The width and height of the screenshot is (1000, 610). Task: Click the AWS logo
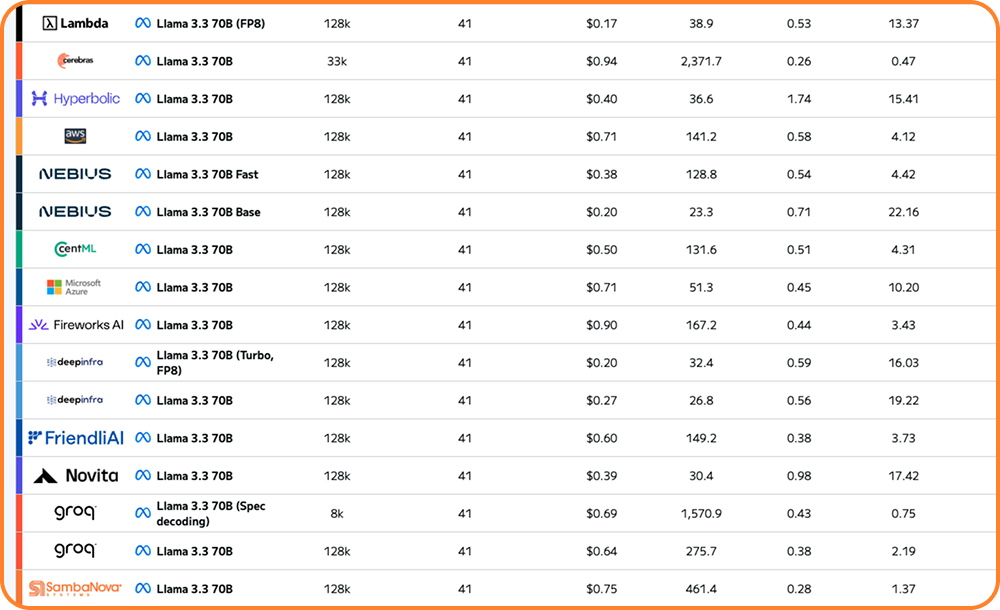click(x=76, y=136)
